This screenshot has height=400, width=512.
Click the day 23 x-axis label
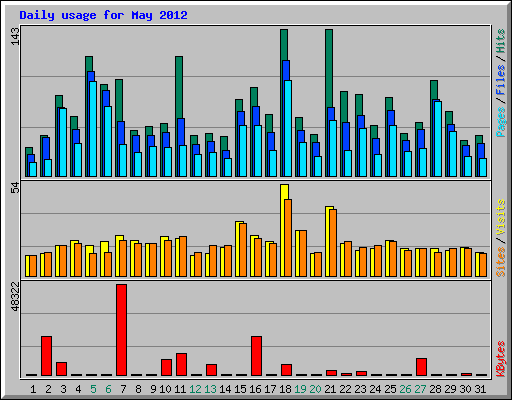[x=360, y=389]
